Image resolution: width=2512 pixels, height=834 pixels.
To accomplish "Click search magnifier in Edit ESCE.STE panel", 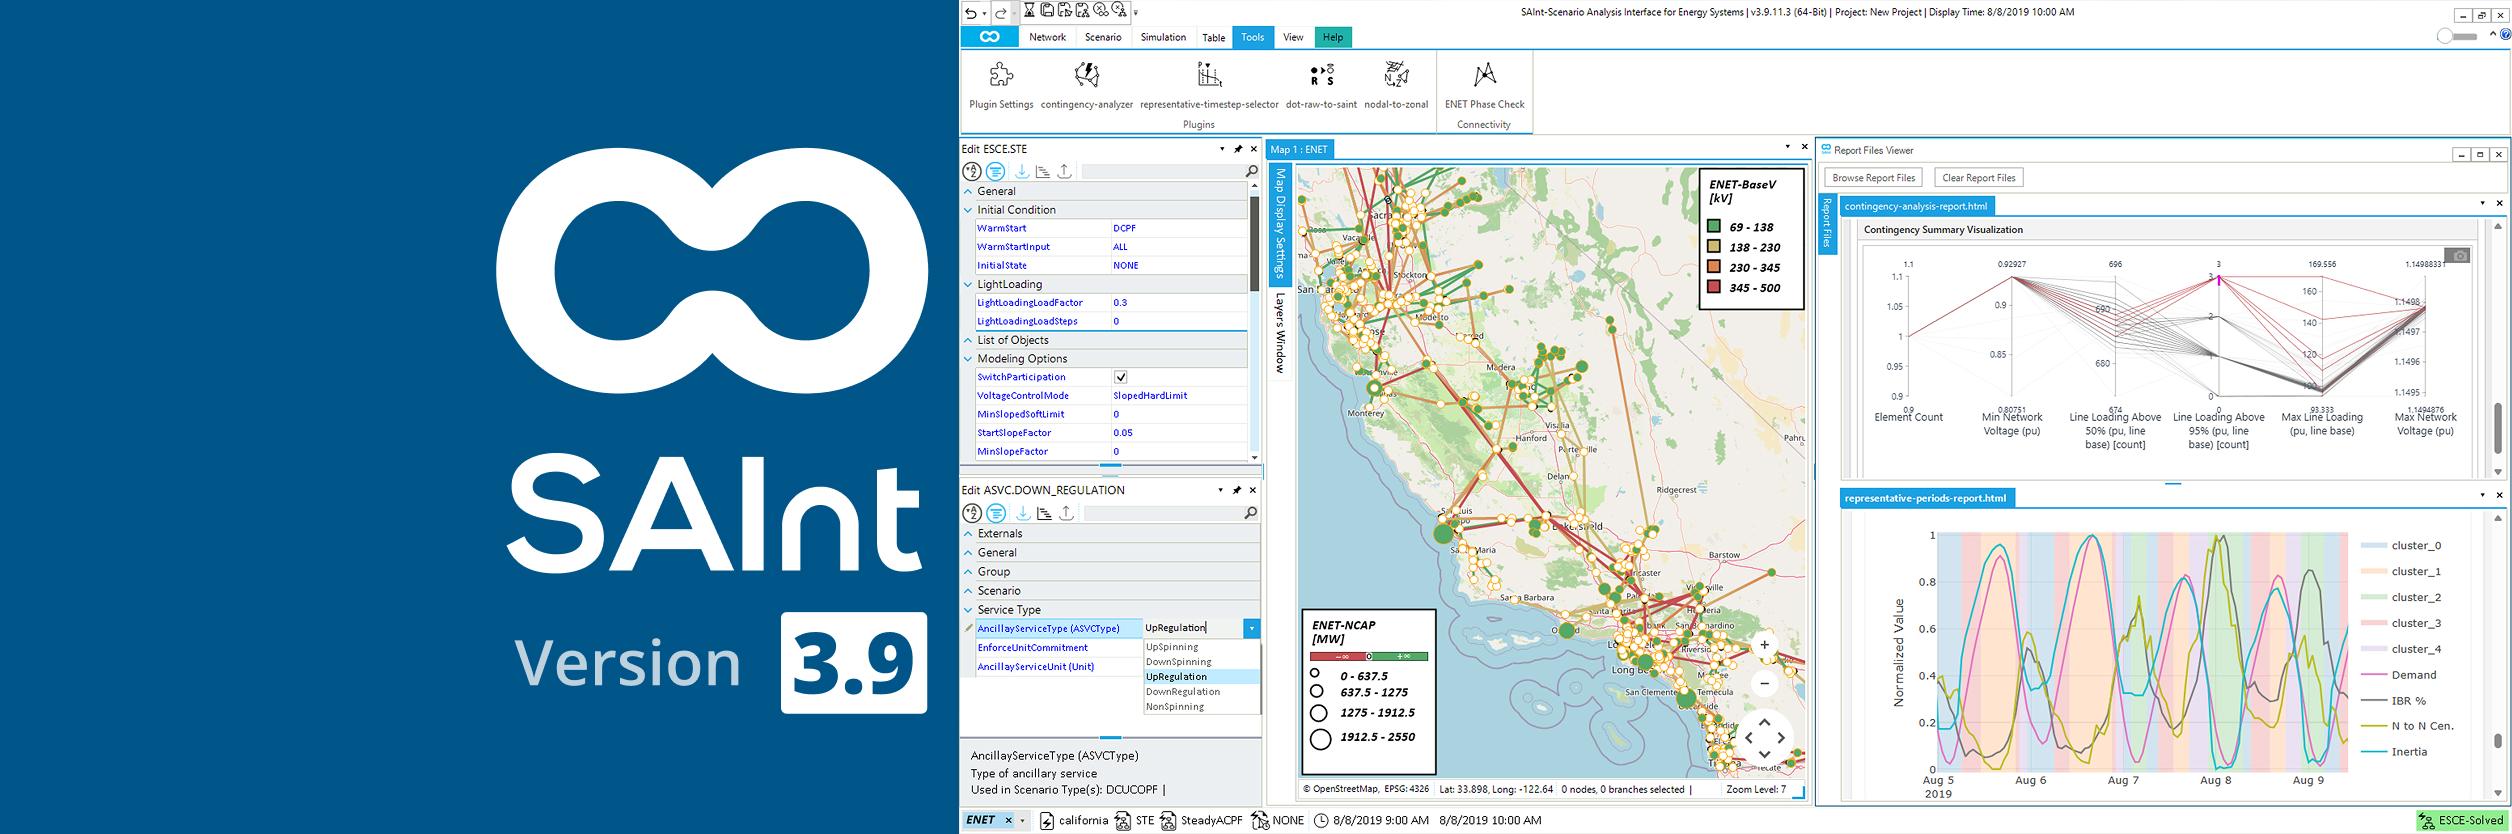I will 1251,172.
